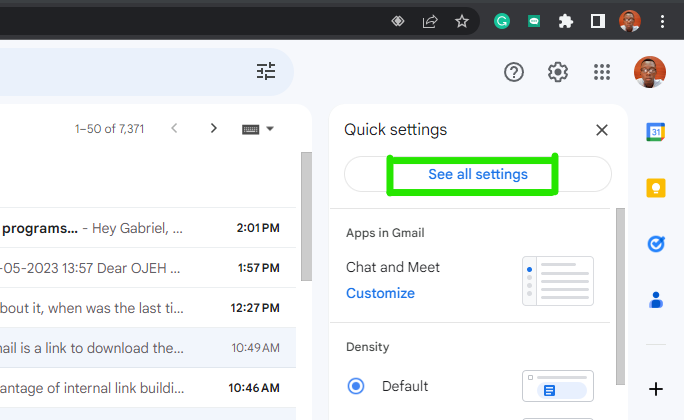The width and height of the screenshot is (684, 420).
Task: Select the Default density radio button
Action: [x=356, y=386]
